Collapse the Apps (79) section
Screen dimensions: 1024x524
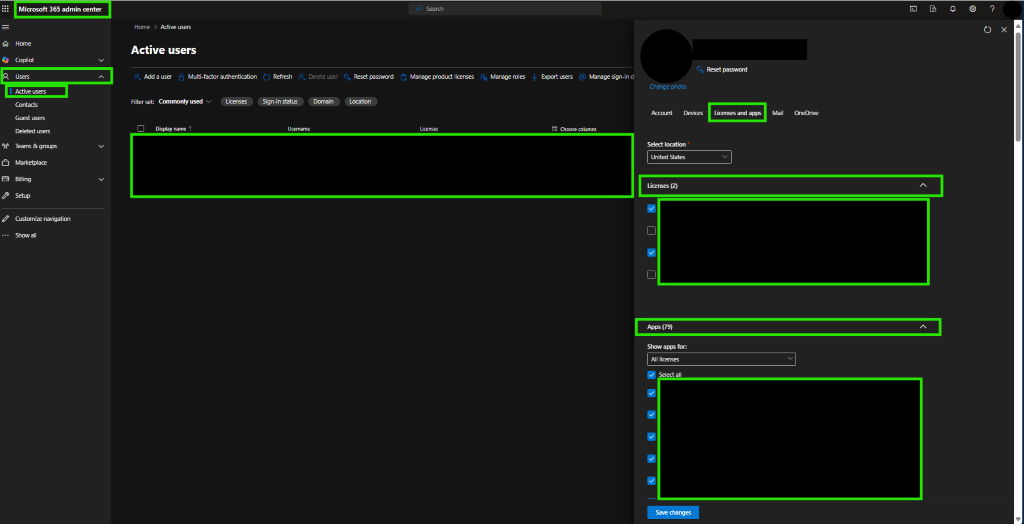(923, 326)
